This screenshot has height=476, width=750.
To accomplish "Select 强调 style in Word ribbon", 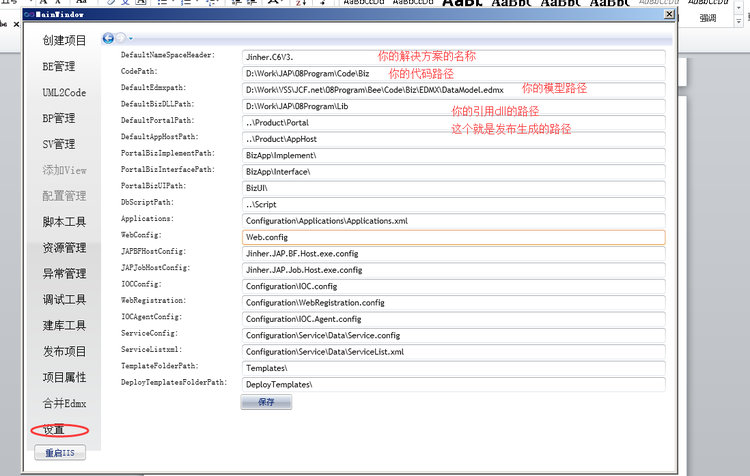I will tap(707, 18).
